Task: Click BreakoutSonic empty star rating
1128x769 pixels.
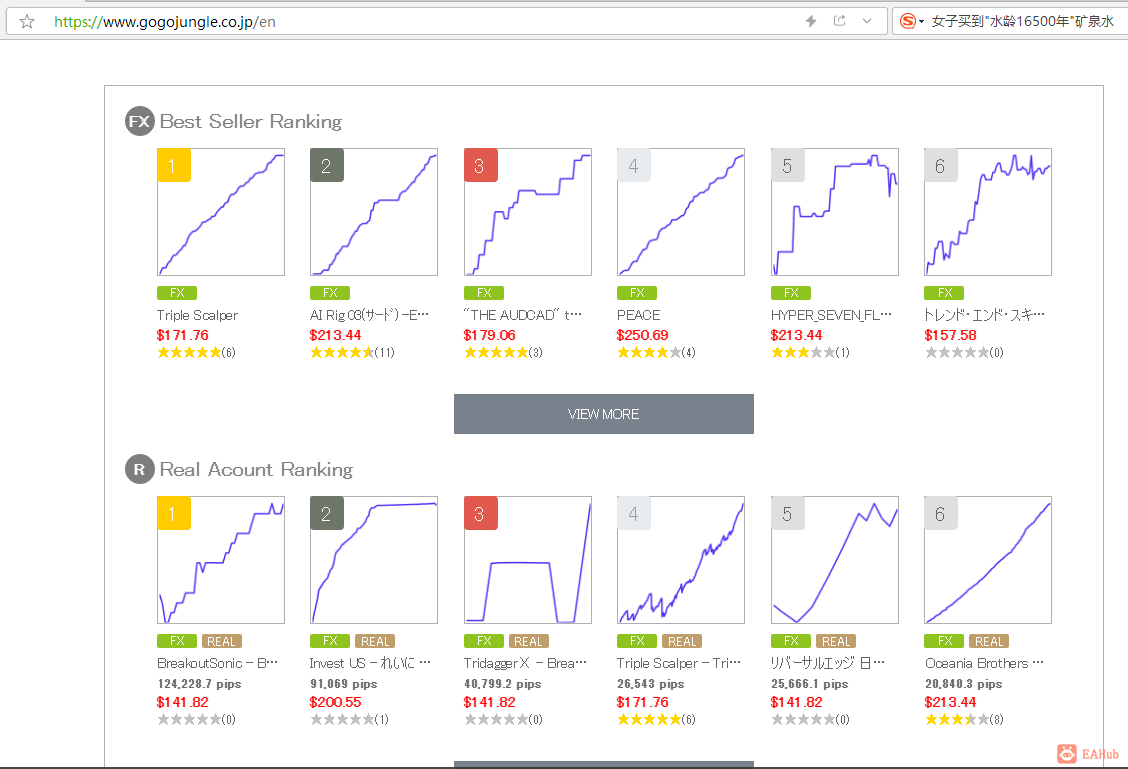Action: coord(196,719)
